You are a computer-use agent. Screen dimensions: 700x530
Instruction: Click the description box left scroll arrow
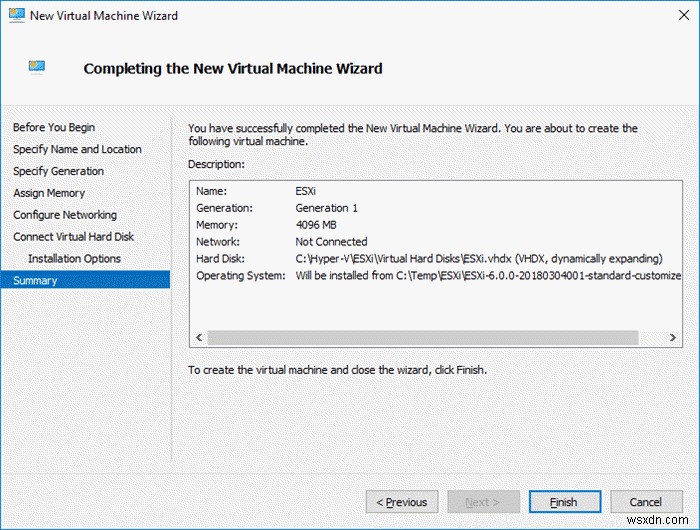point(199,338)
